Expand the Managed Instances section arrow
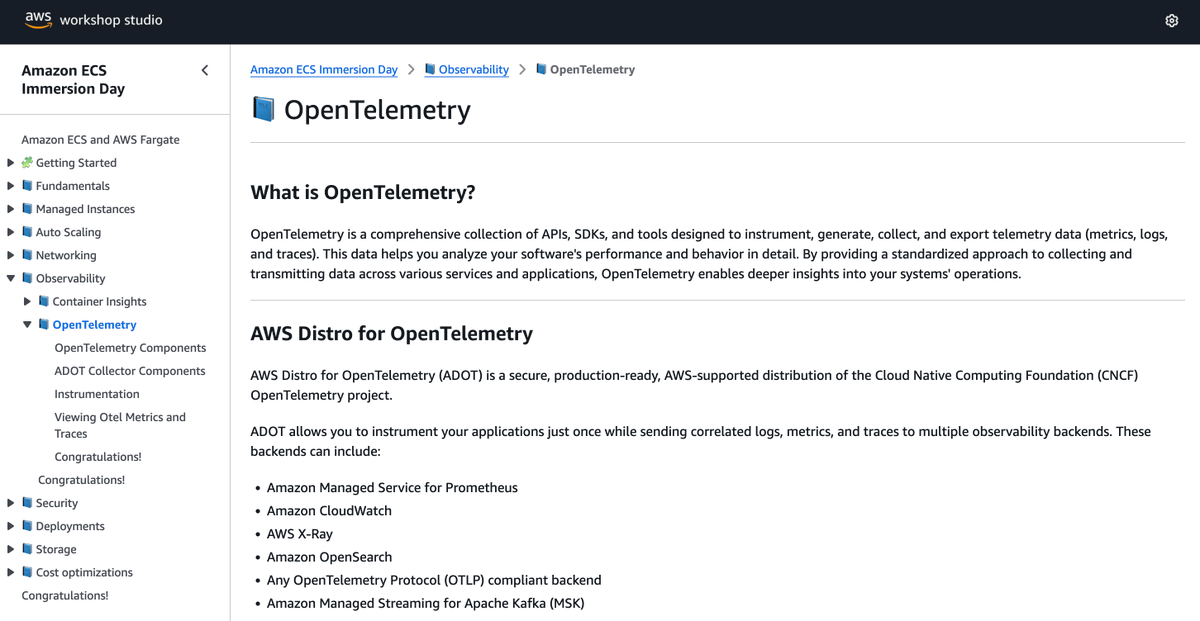1200x621 pixels. (x=11, y=208)
